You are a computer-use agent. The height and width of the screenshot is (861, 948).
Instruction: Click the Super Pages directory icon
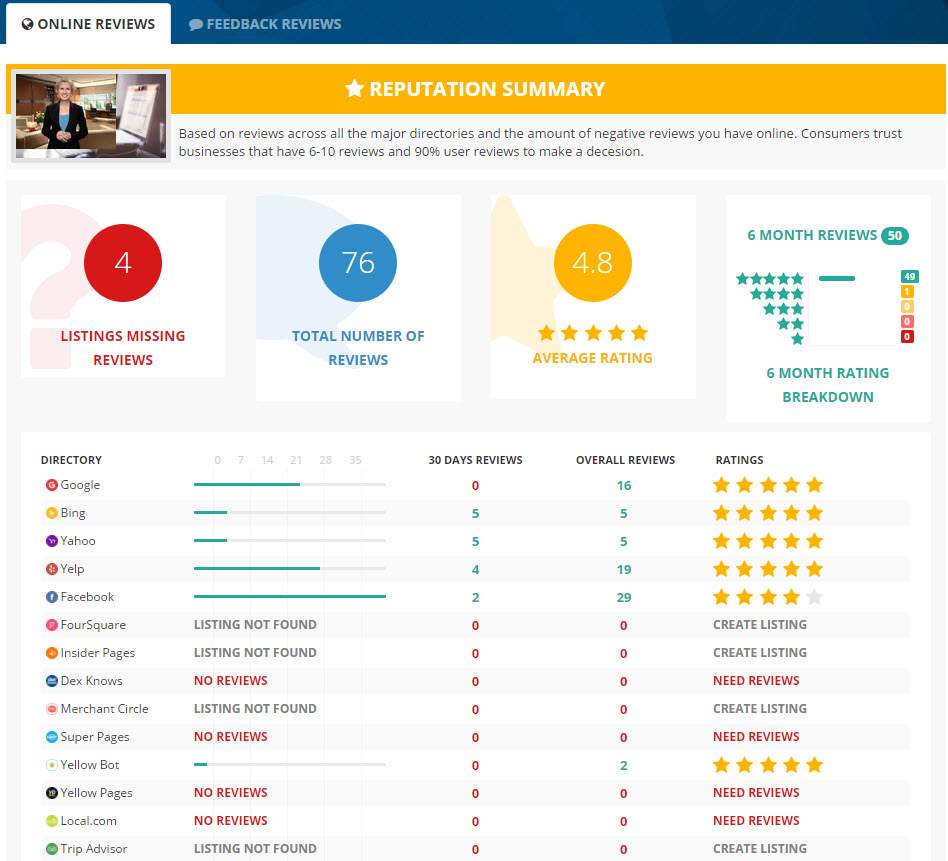52,737
